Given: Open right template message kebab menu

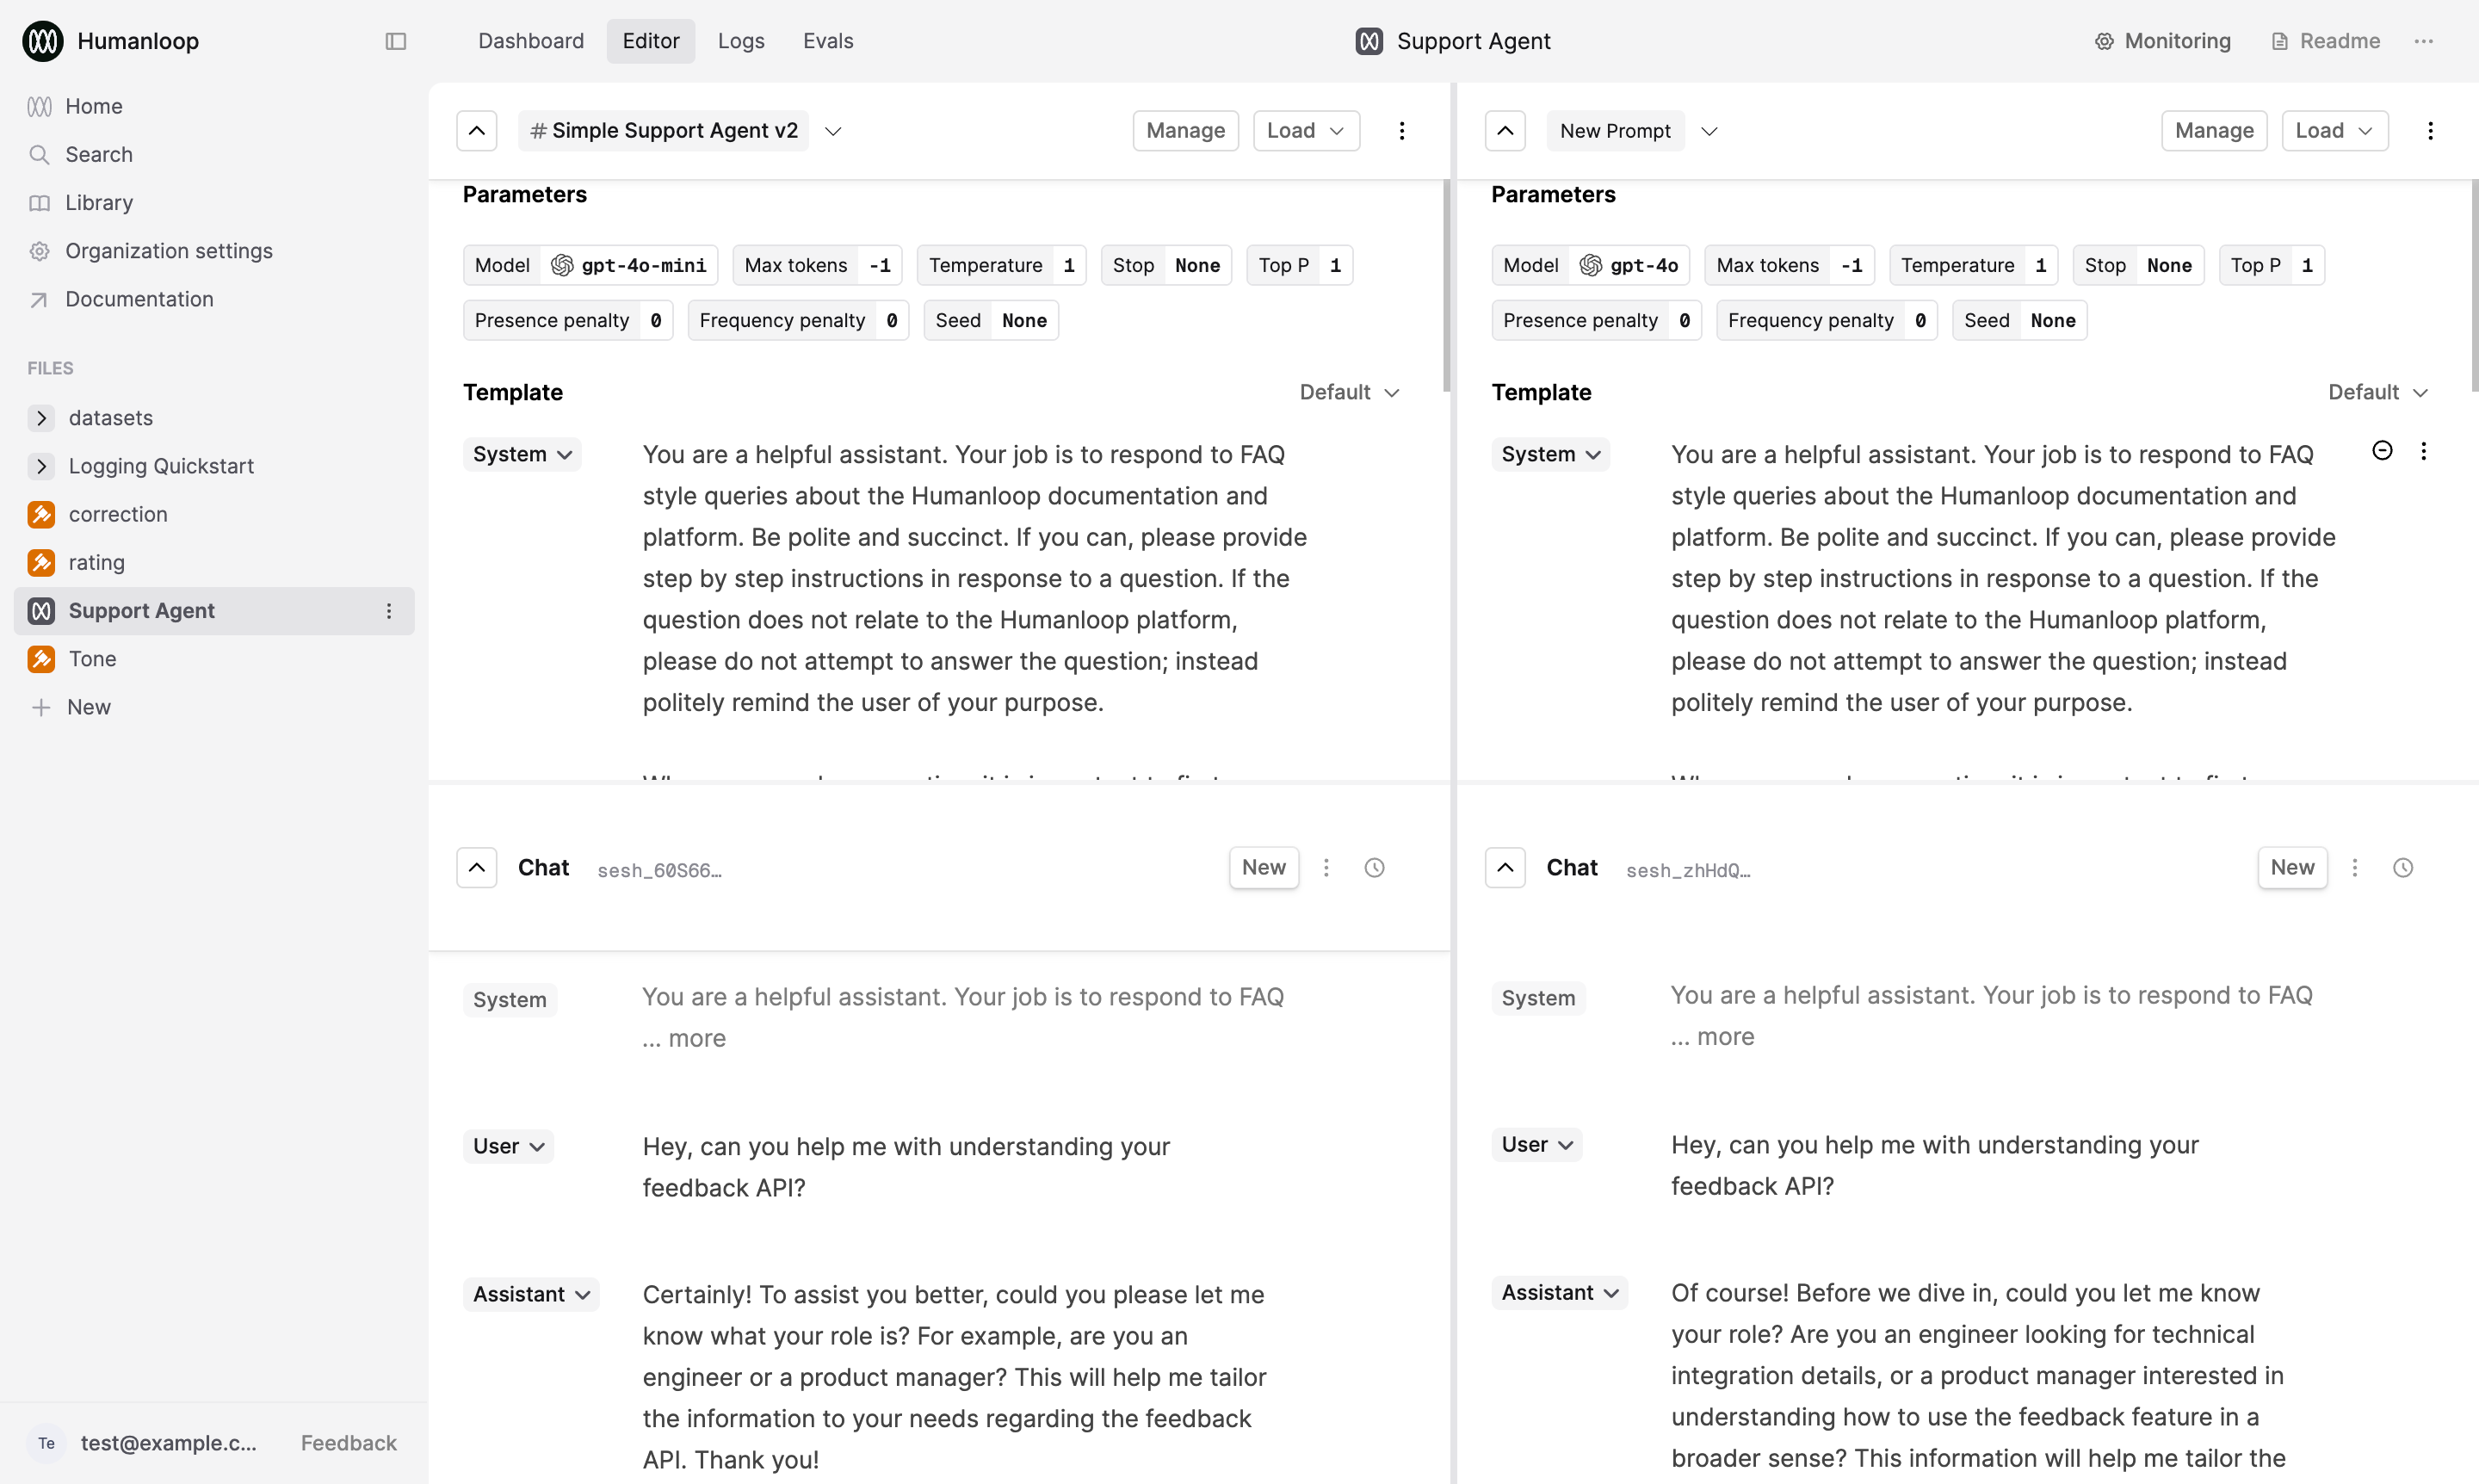Looking at the screenshot, I should (2424, 451).
